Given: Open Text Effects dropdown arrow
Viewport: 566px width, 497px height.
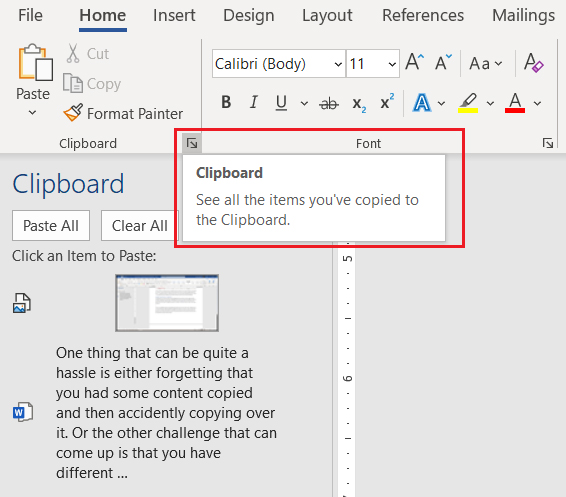Looking at the screenshot, I should pyautogui.click(x=441, y=104).
